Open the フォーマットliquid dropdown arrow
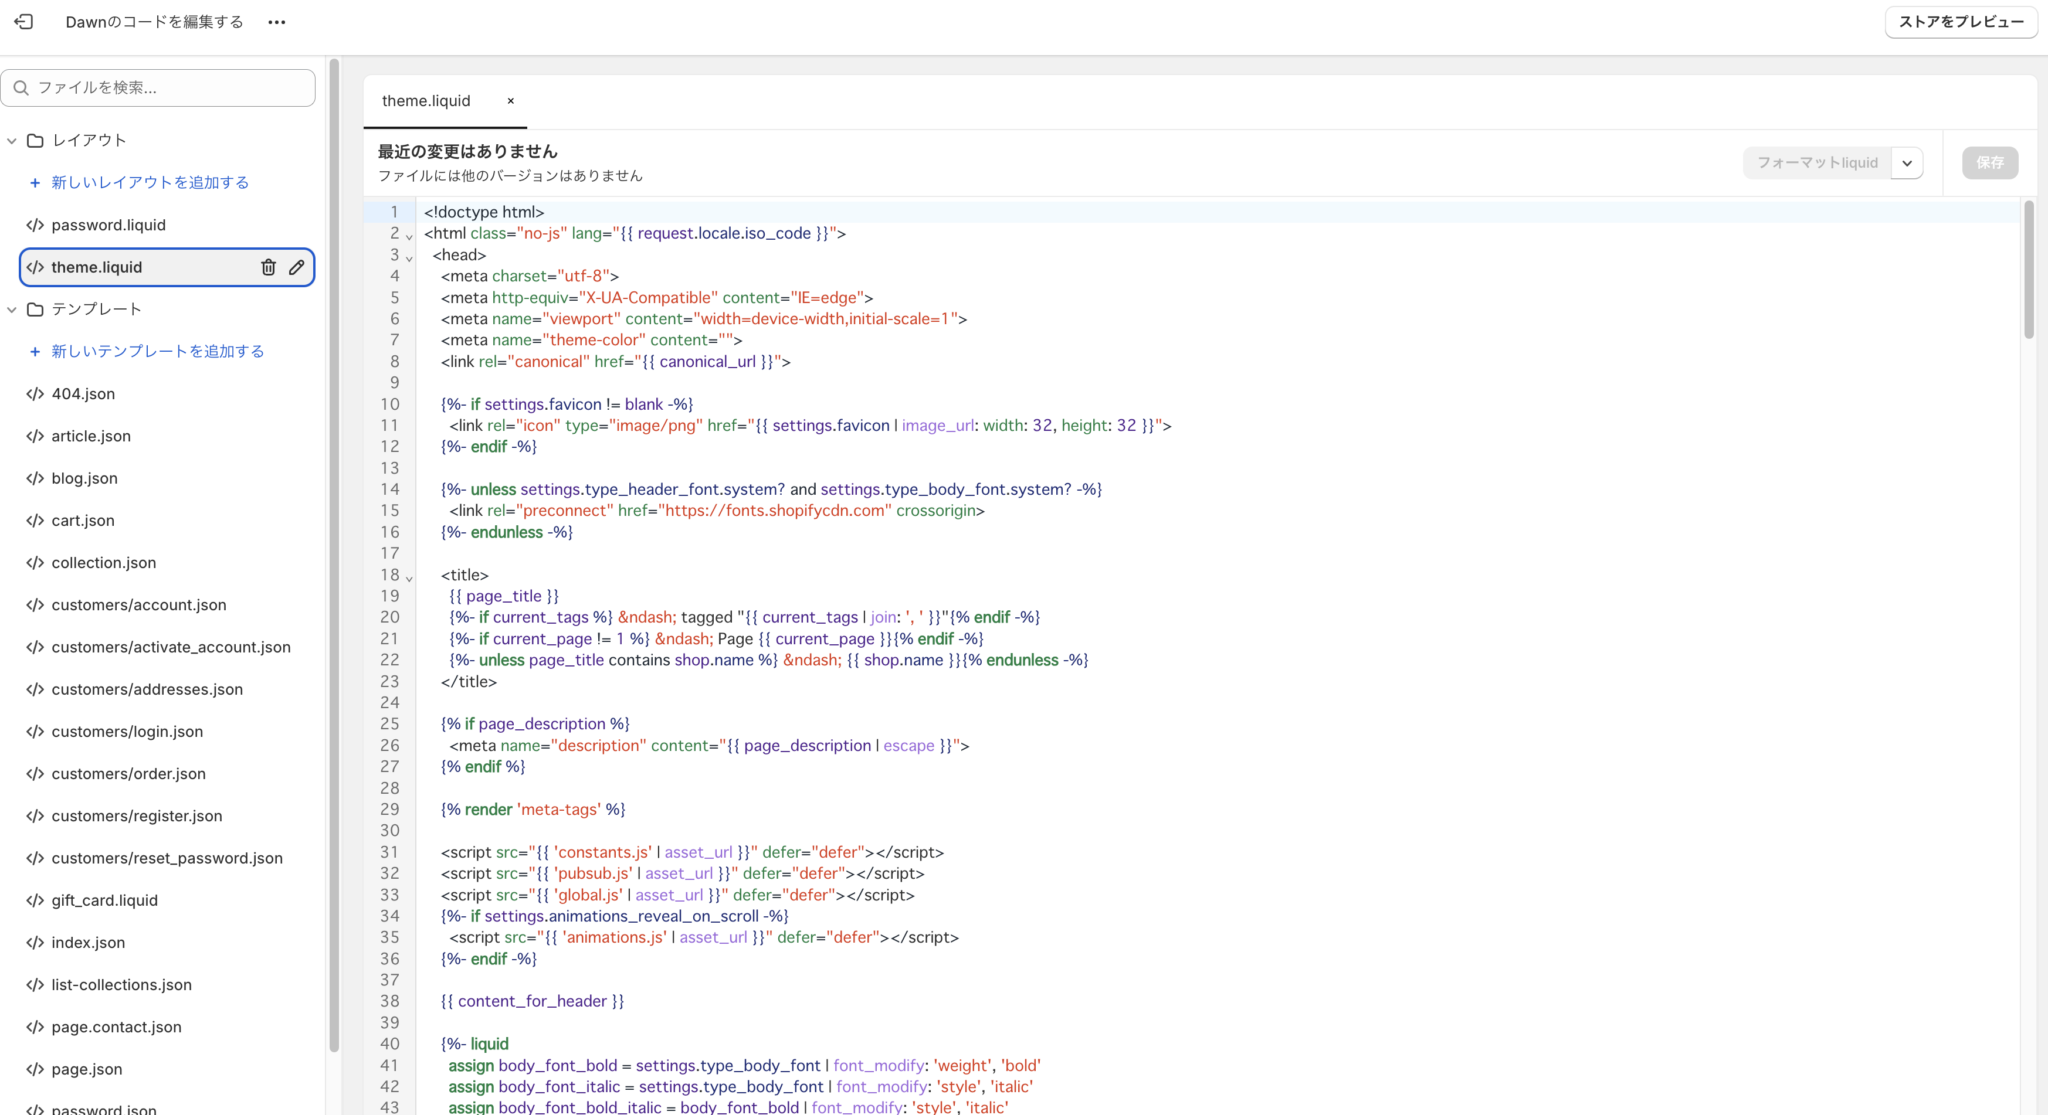 tap(1907, 163)
